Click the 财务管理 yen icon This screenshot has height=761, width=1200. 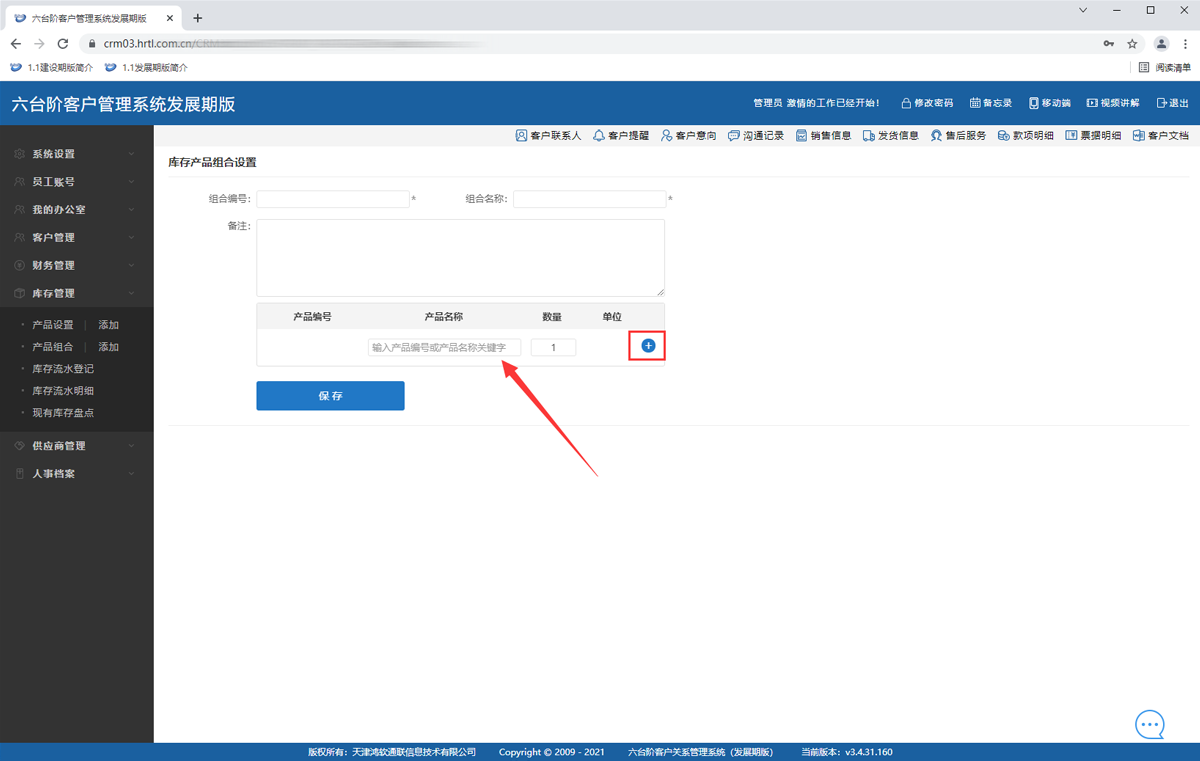(x=19, y=266)
